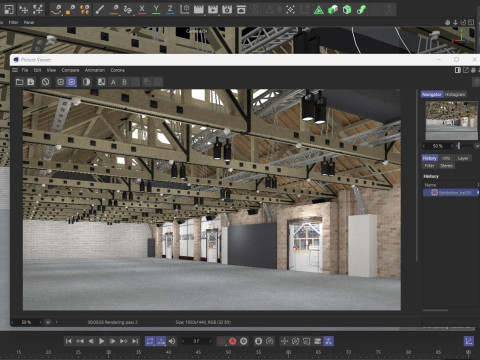This screenshot has width=480, height=360.
Task: Click the AB compare image icon
Action: pos(101,82)
